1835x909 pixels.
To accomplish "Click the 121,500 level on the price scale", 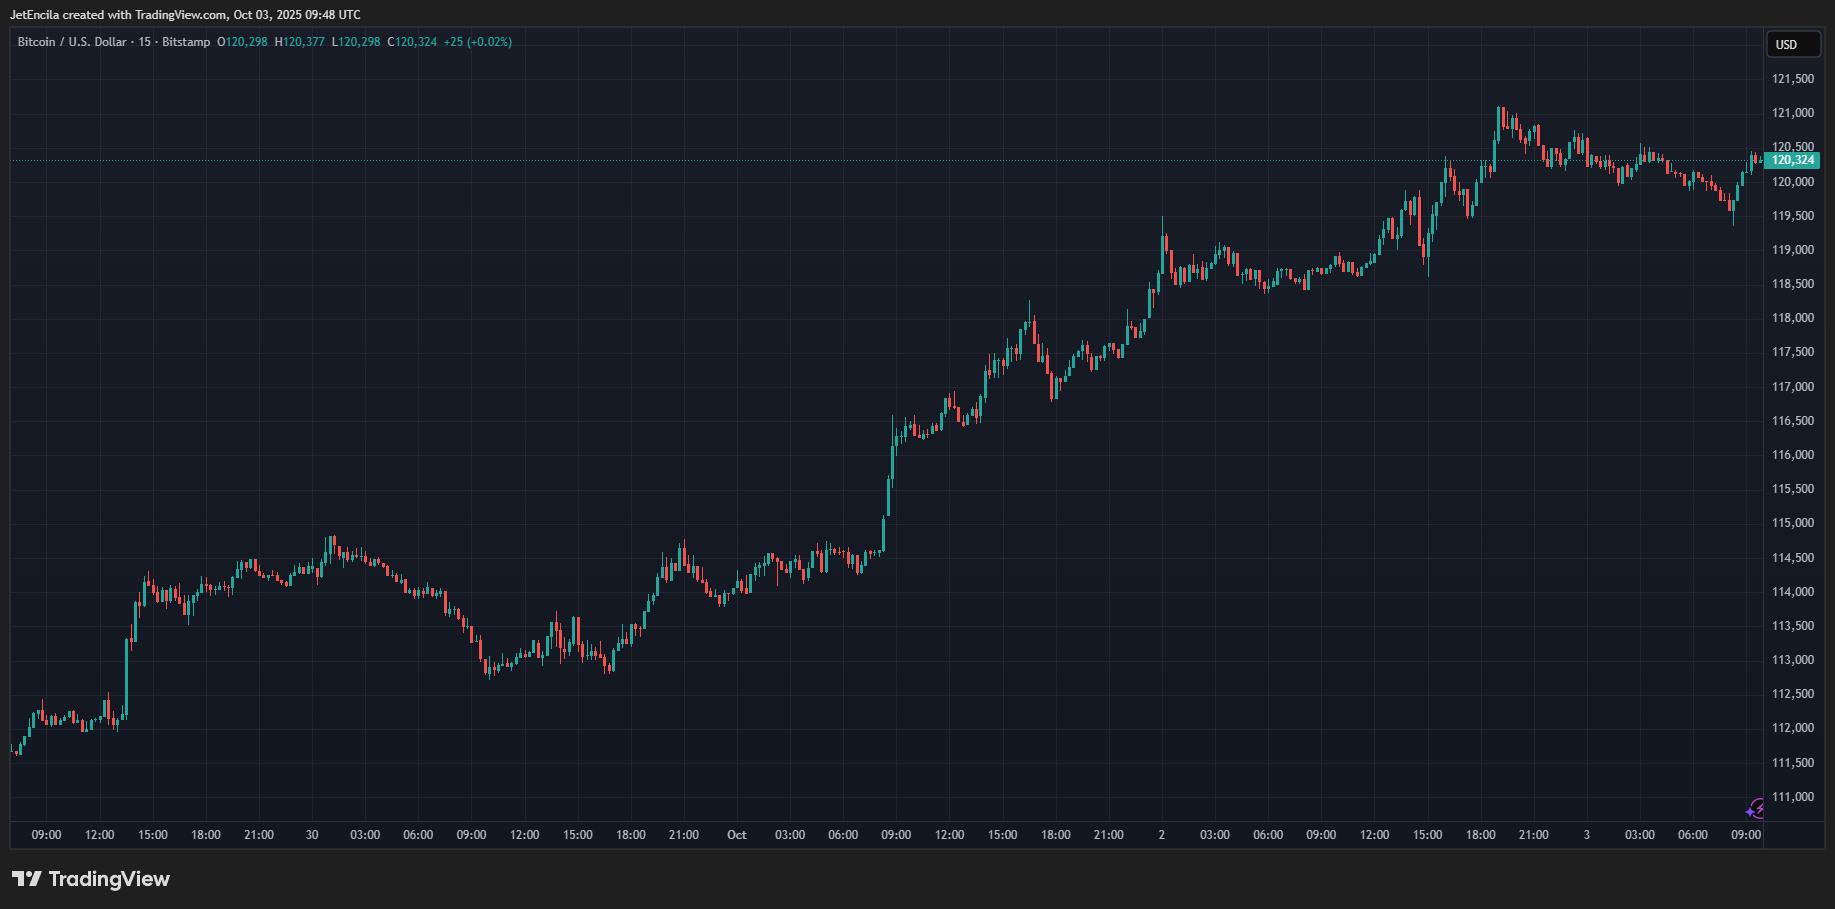I will [1792, 79].
